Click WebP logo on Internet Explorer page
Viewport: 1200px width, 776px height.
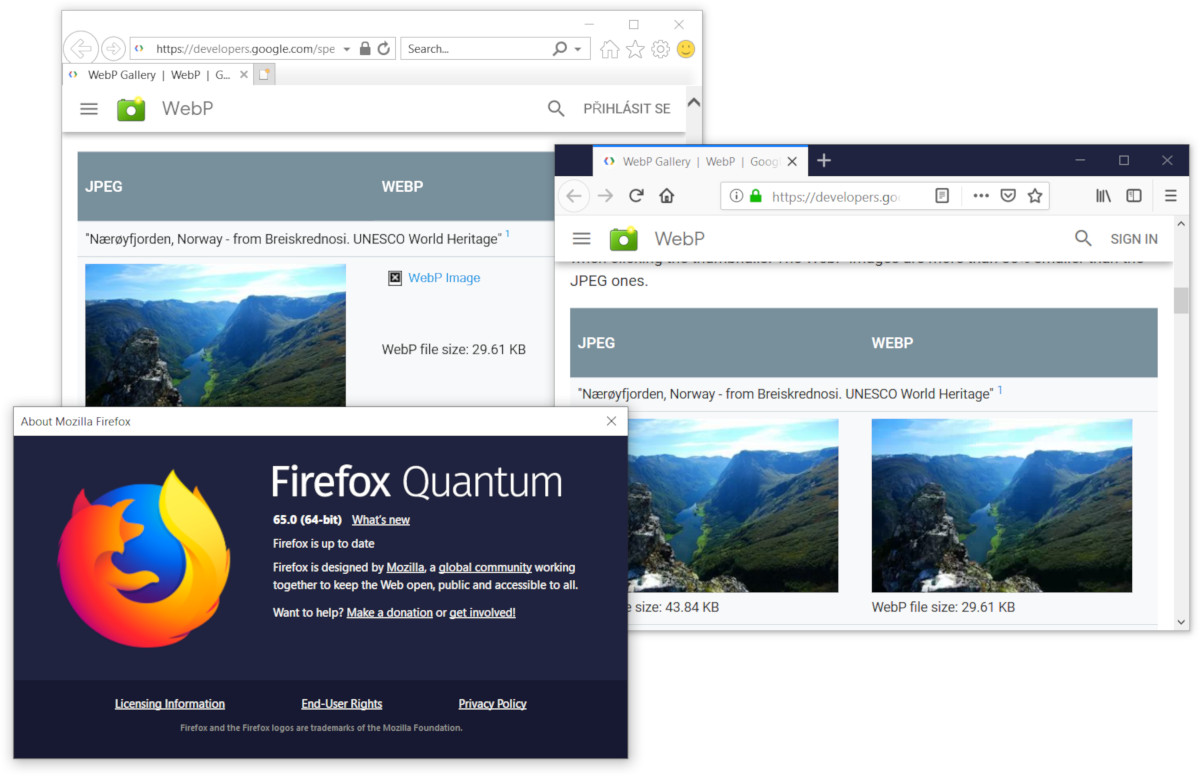[131, 109]
